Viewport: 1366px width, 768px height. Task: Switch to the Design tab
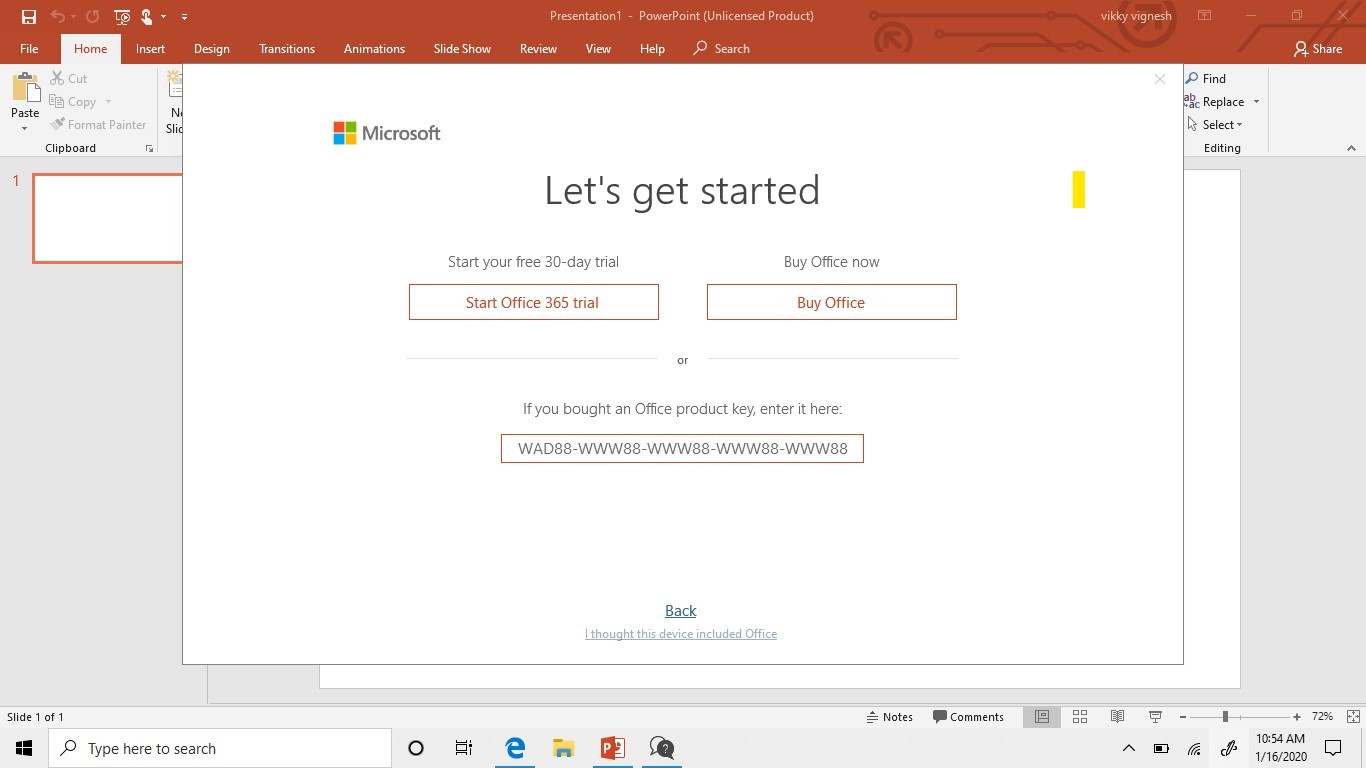(211, 48)
